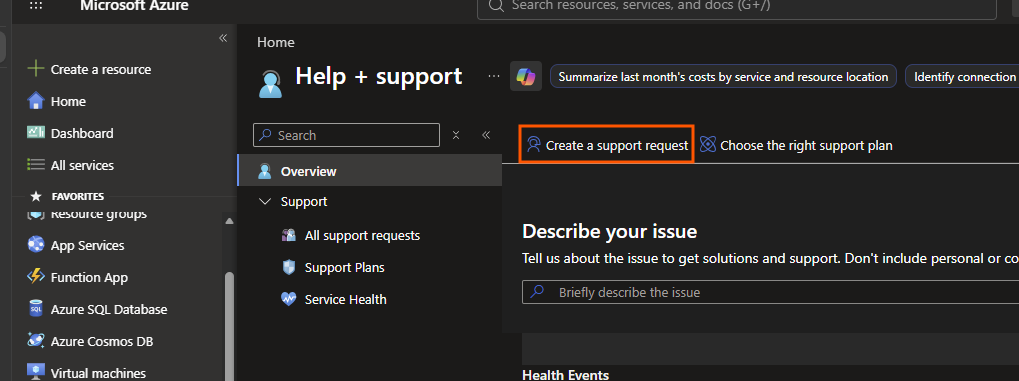Click the Microsoft Azure brand title

[x=135, y=6]
